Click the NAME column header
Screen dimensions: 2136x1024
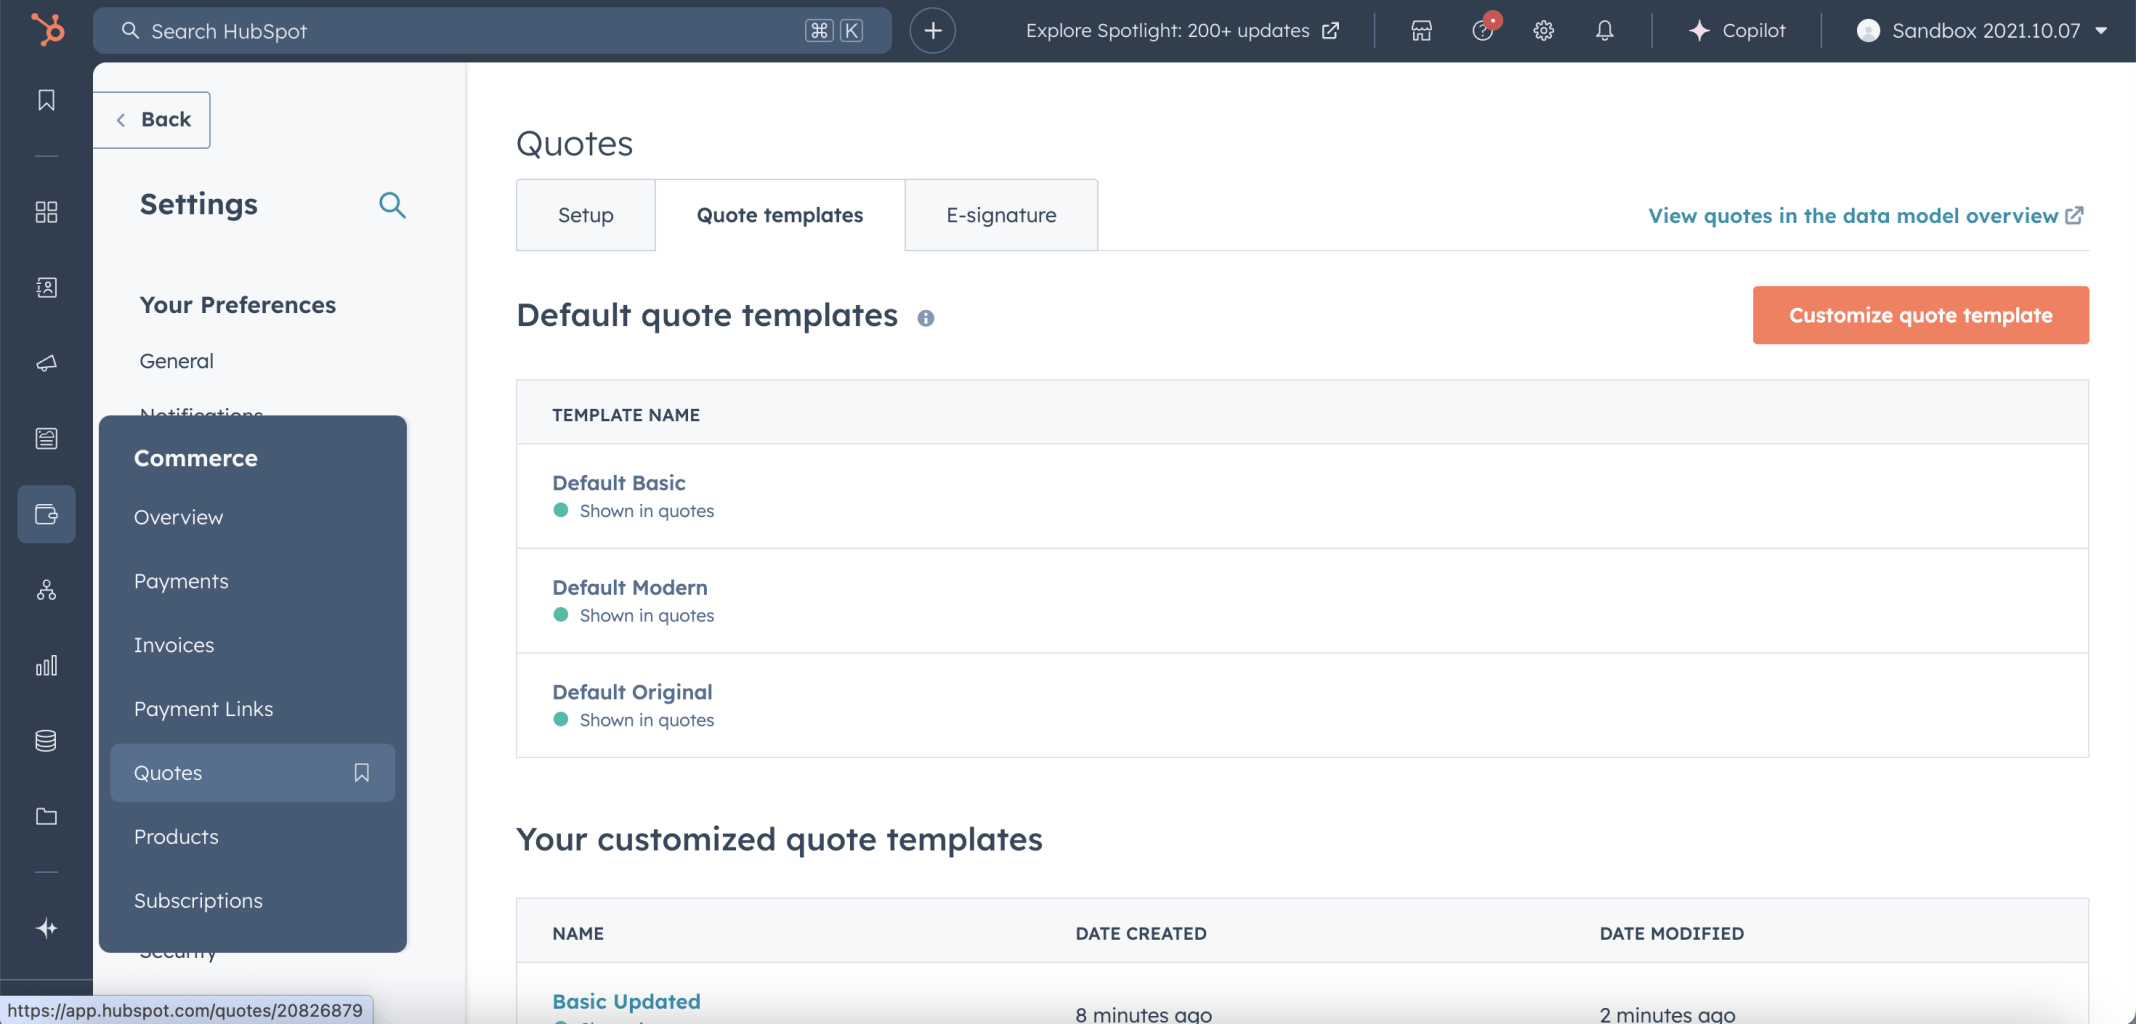pyautogui.click(x=578, y=934)
